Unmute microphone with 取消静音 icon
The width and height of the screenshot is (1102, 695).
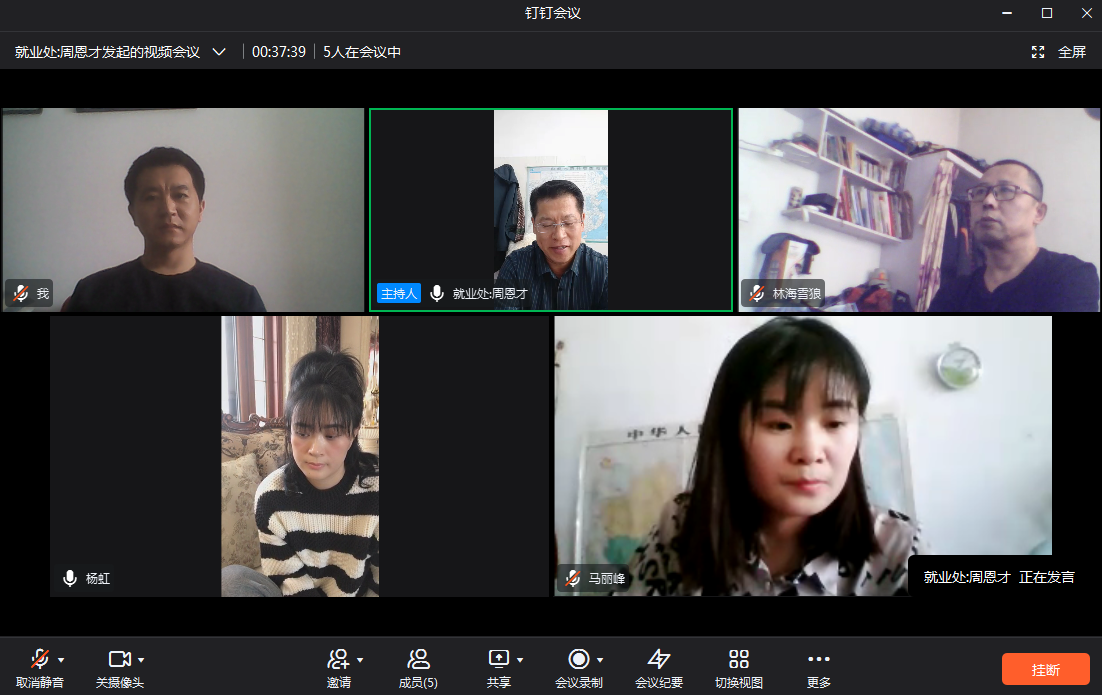click(x=39, y=659)
